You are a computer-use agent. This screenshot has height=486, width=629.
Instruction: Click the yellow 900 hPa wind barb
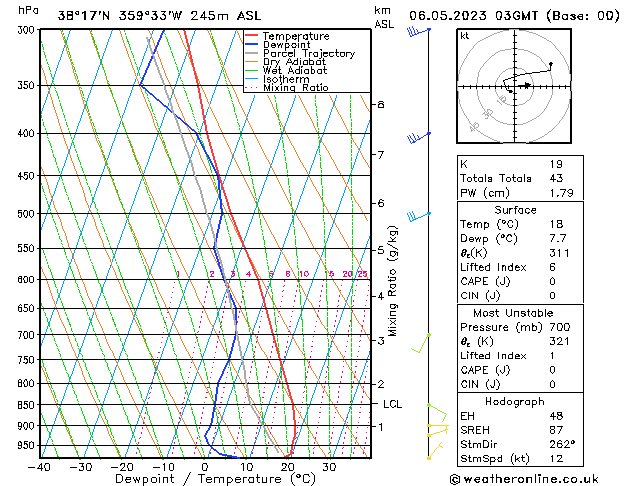coord(438,425)
